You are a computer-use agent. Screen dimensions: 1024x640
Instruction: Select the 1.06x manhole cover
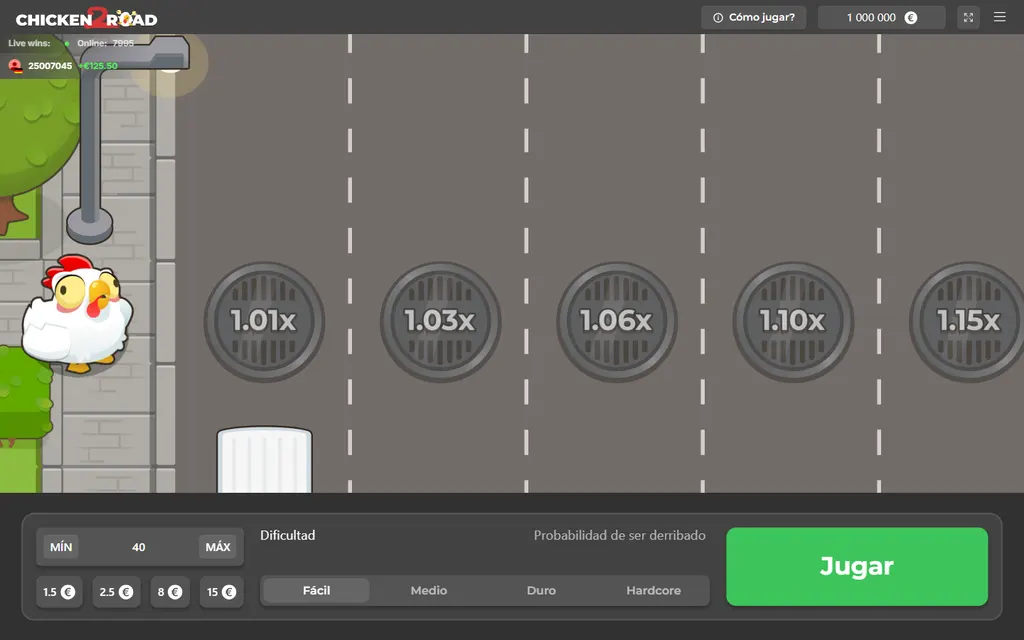[x=616, y=321]
